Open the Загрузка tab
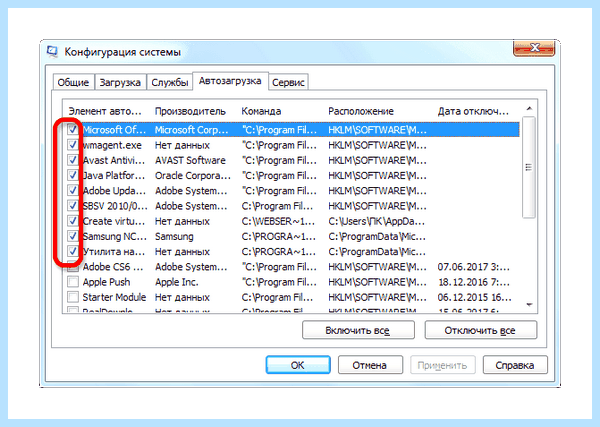The width and height of the screenshot is (600, 427). (120, 82)
